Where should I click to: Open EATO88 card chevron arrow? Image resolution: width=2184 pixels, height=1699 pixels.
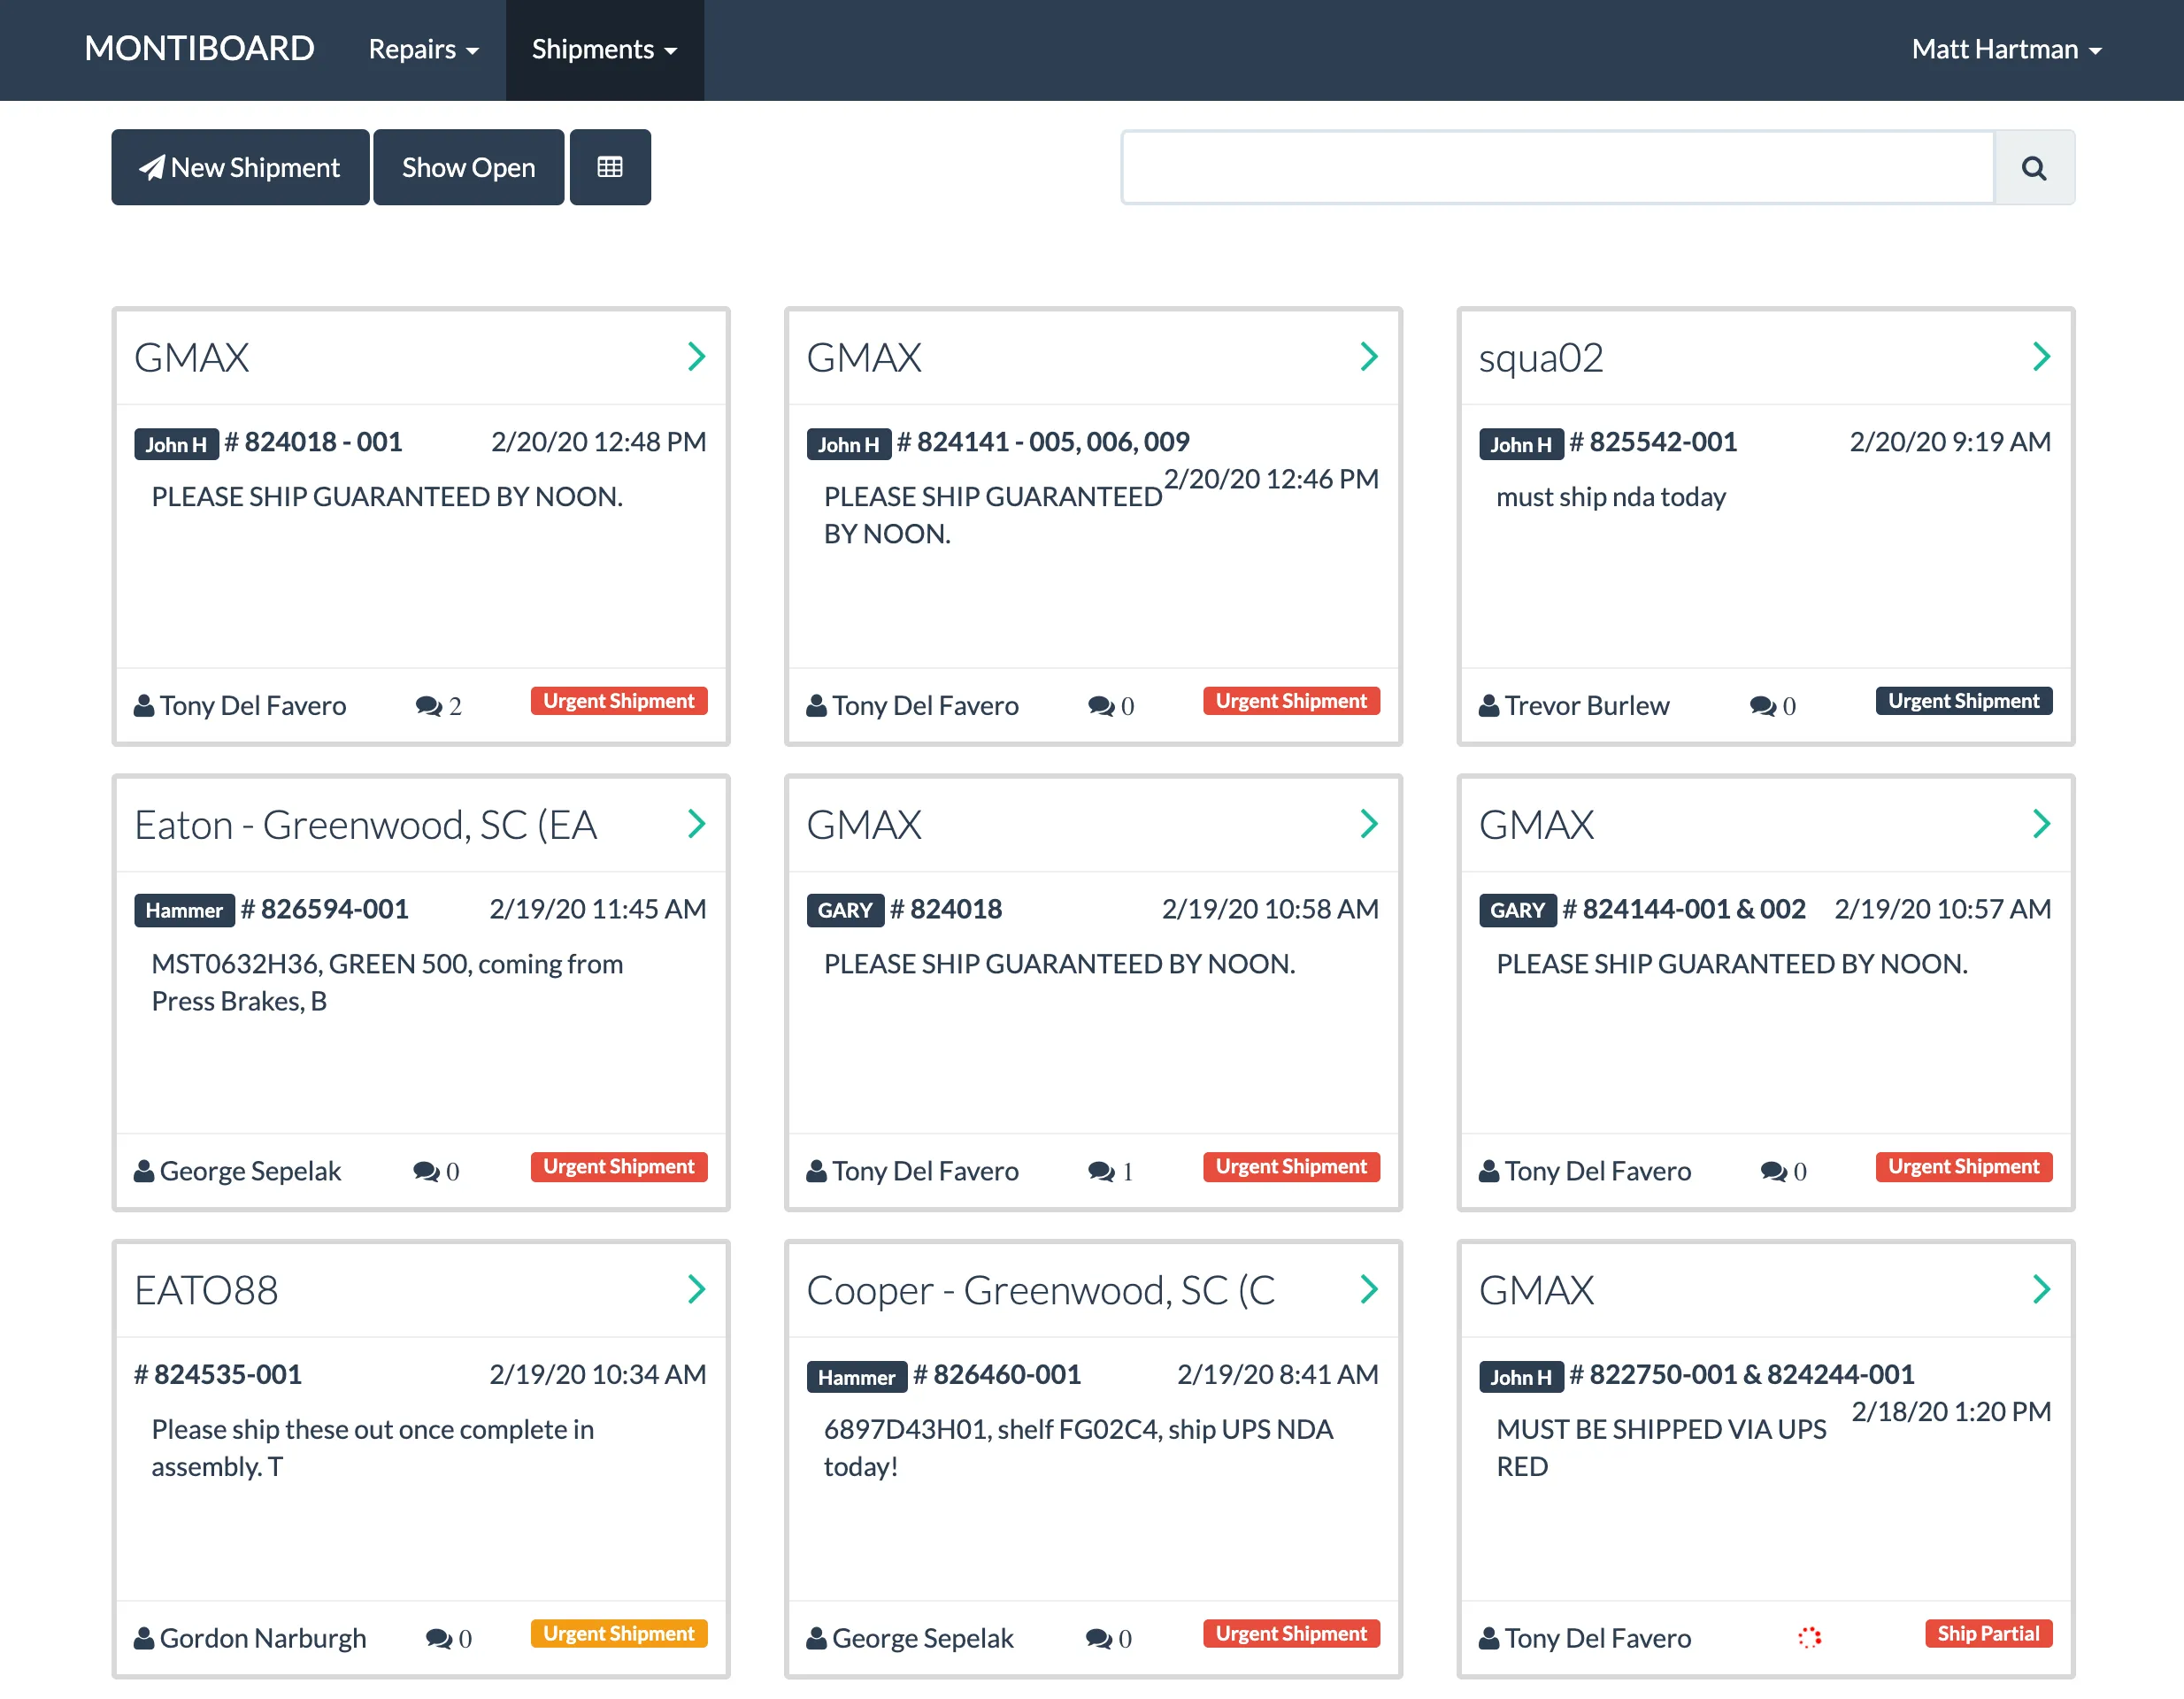[697, 1290]
